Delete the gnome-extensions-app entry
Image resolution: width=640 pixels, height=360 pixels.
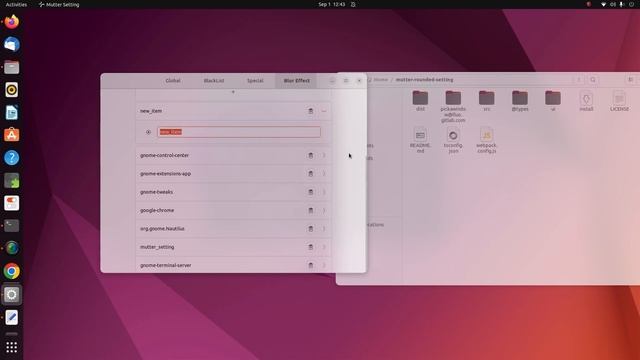point(311,174)
